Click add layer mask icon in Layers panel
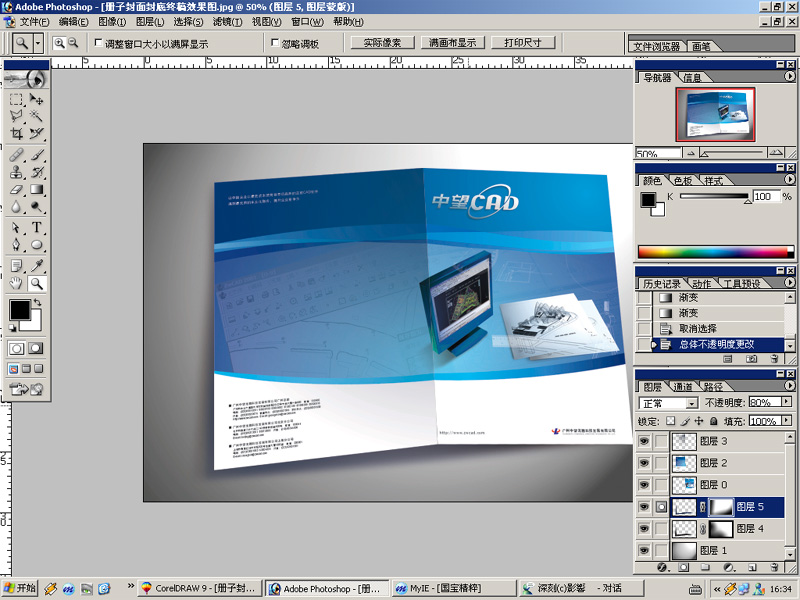Image resolution: width=800 pixels, height=600 pixels. tap(684, 567)
